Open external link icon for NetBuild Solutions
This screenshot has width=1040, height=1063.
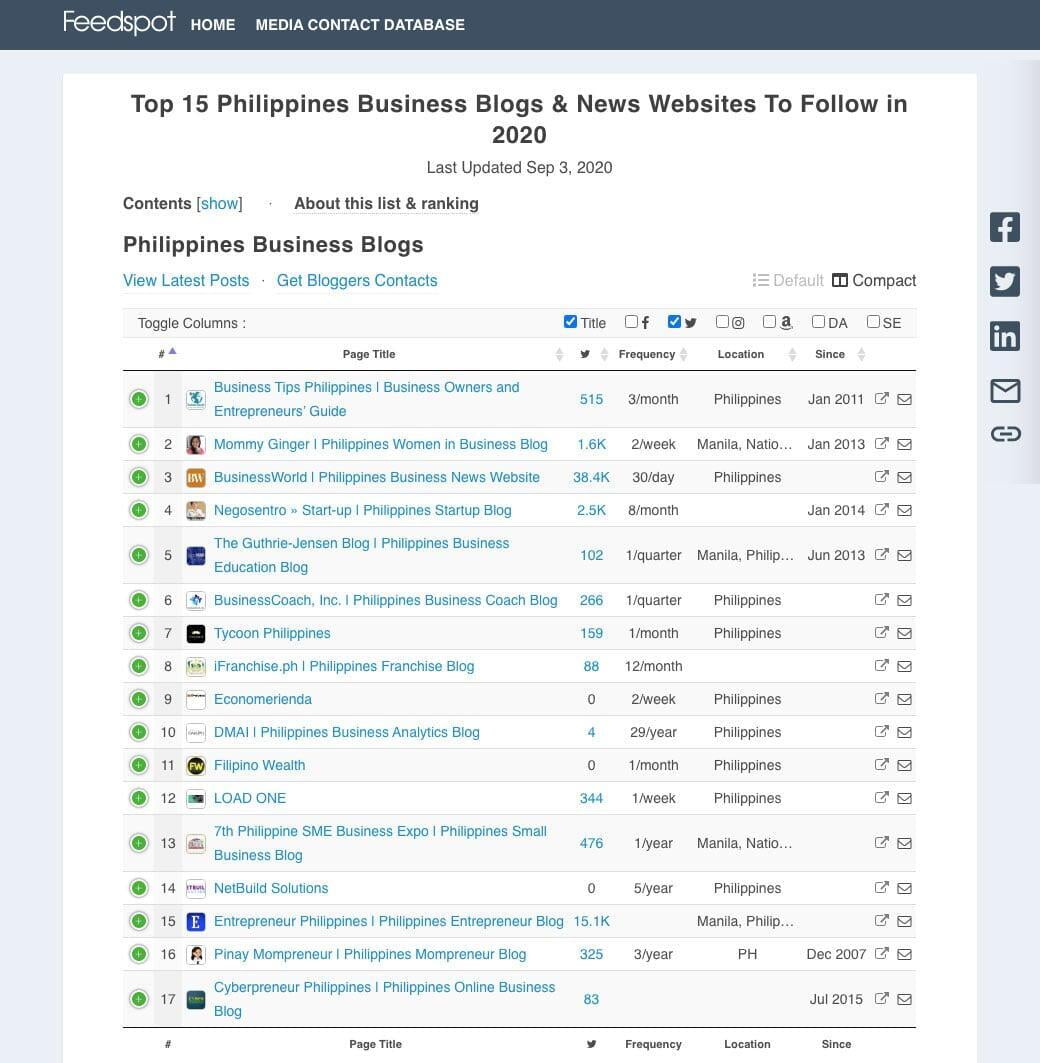(881, 887)
